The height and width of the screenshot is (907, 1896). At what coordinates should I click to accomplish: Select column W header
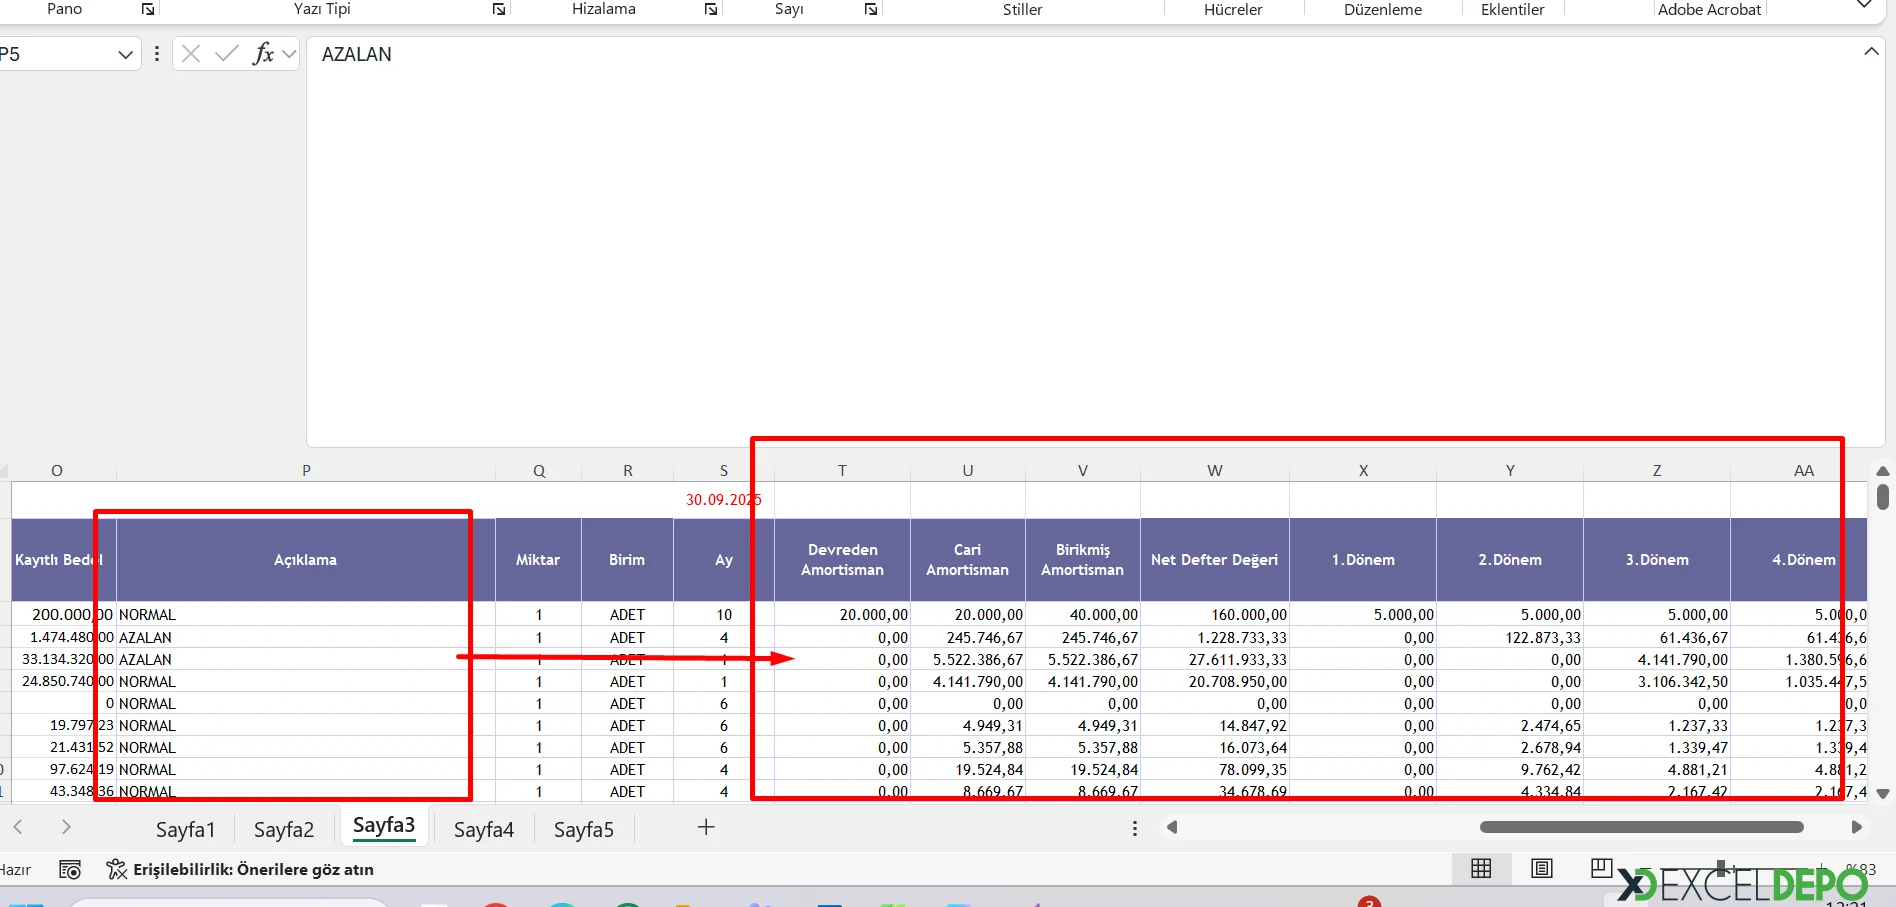pos(1214,470)
